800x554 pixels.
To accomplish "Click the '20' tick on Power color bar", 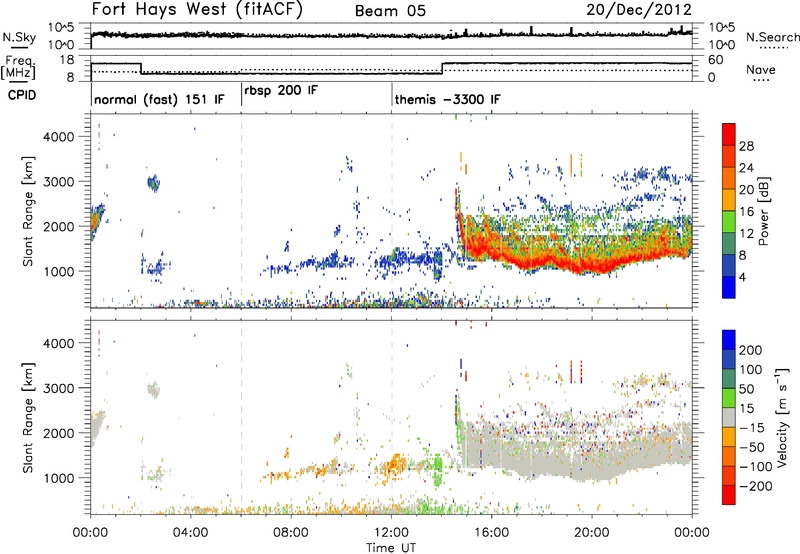I will click(x=746, y=190).
